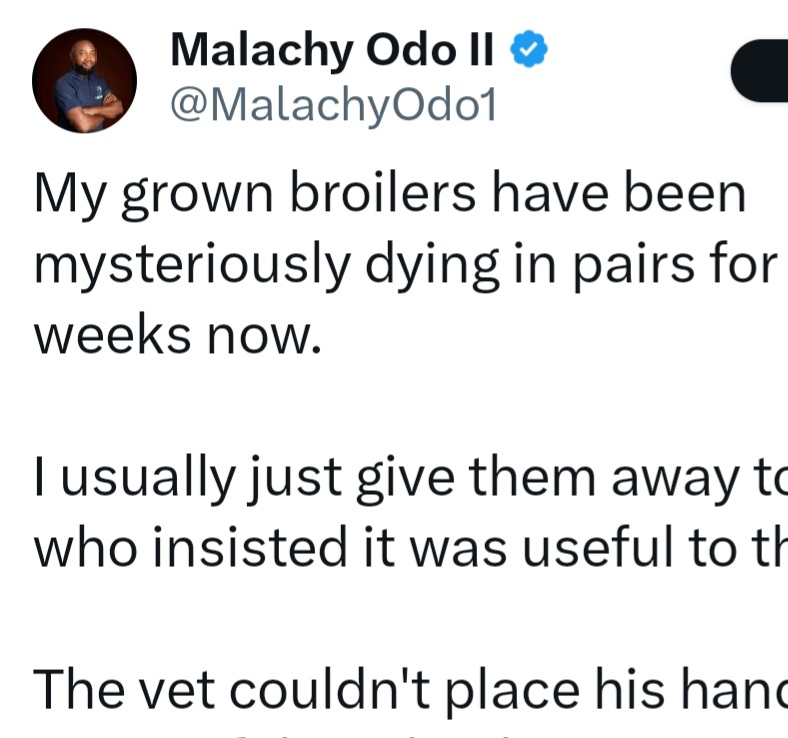Screen dimensions: 788x738
Task: Click the line "My grown broilers have been"
Action: (390, 195)
